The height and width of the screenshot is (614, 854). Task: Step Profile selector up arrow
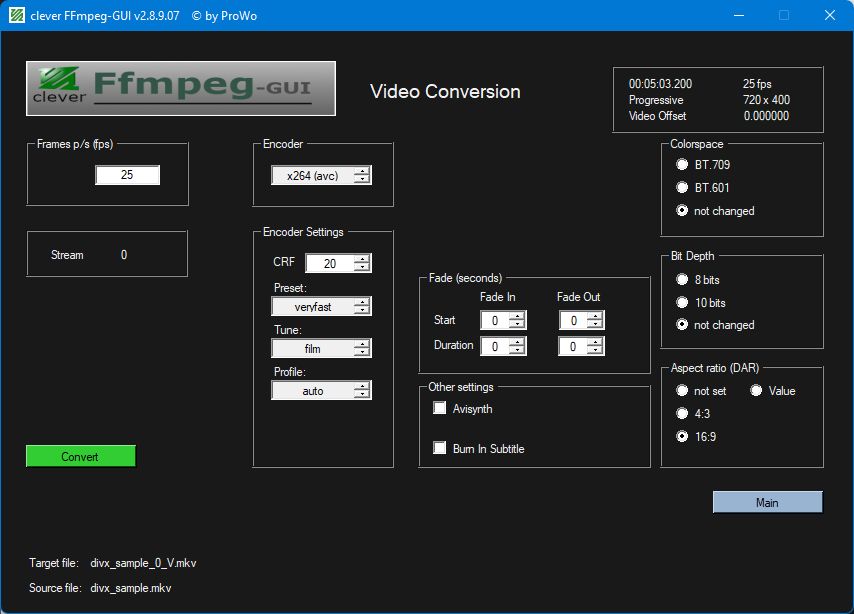pyautogui.click(x=362, y=386)
